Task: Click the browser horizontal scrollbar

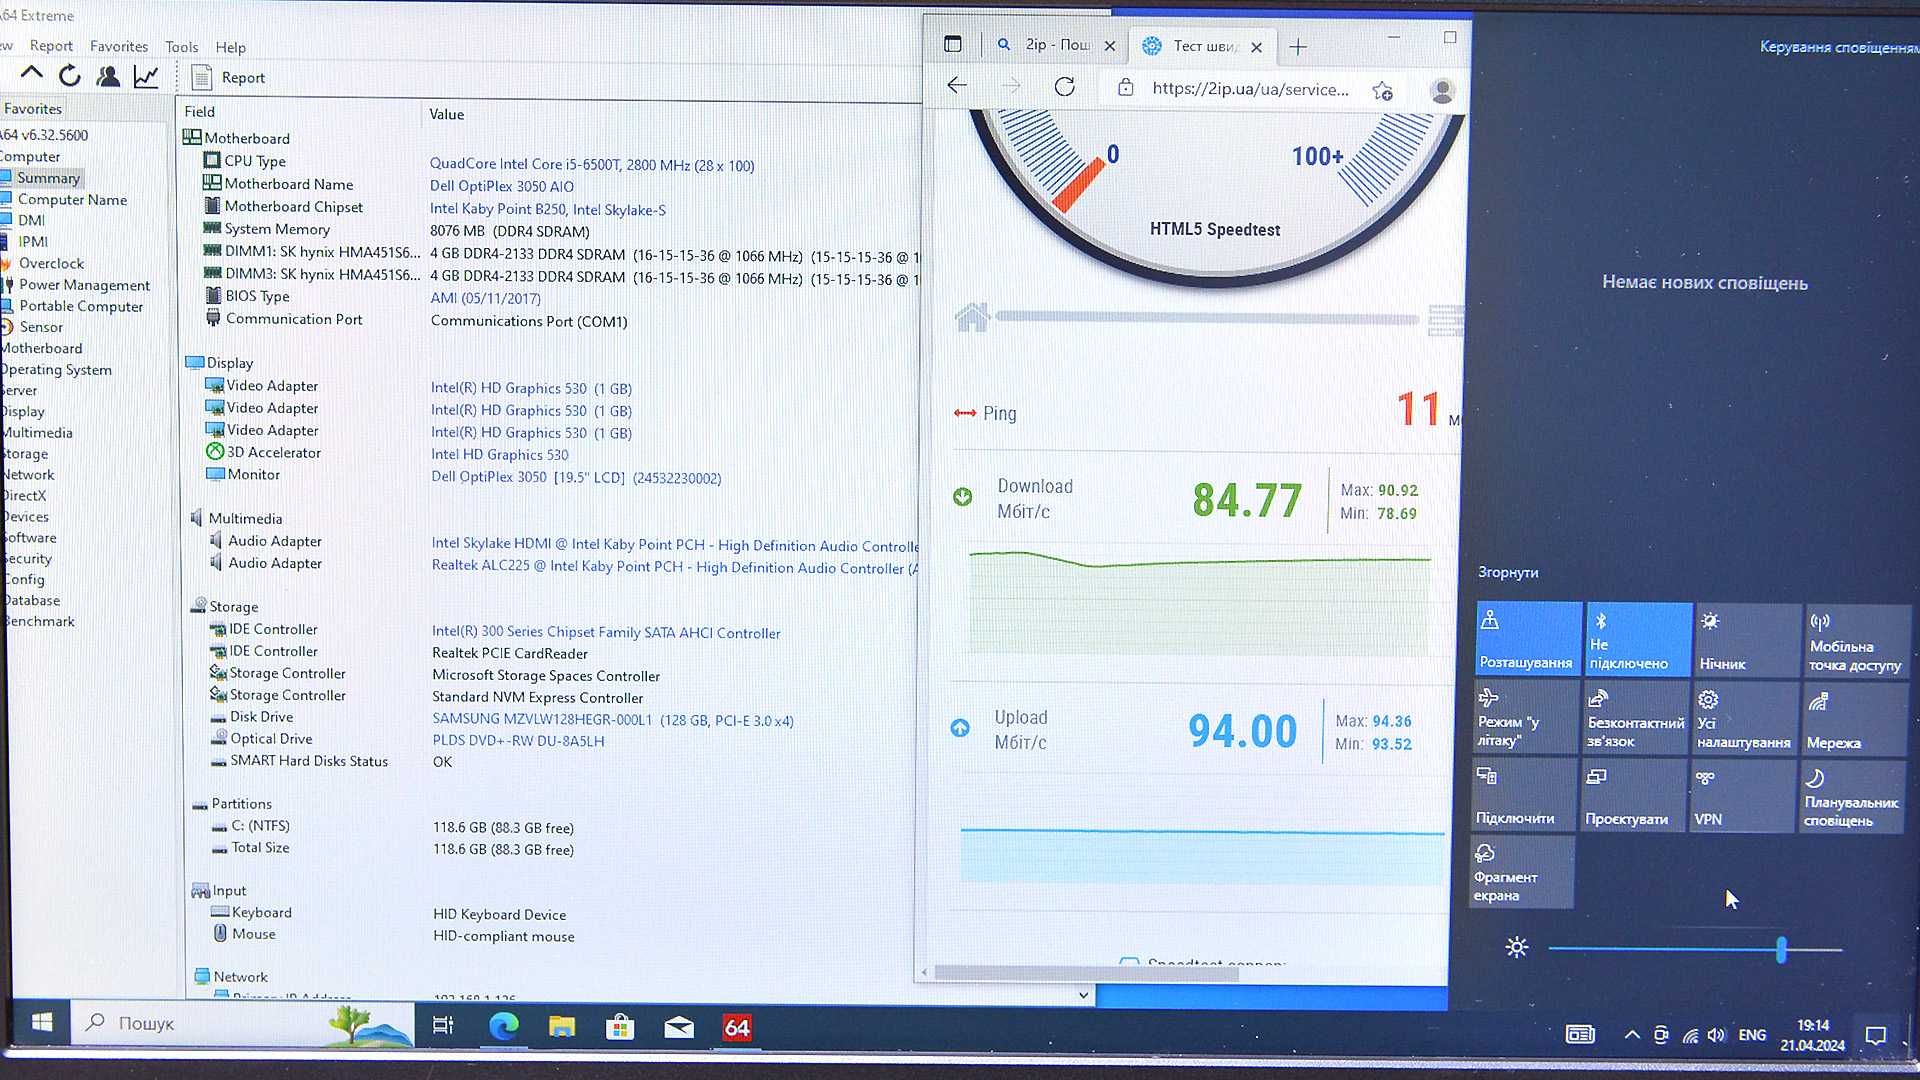Action: (x=1085, y=972)
